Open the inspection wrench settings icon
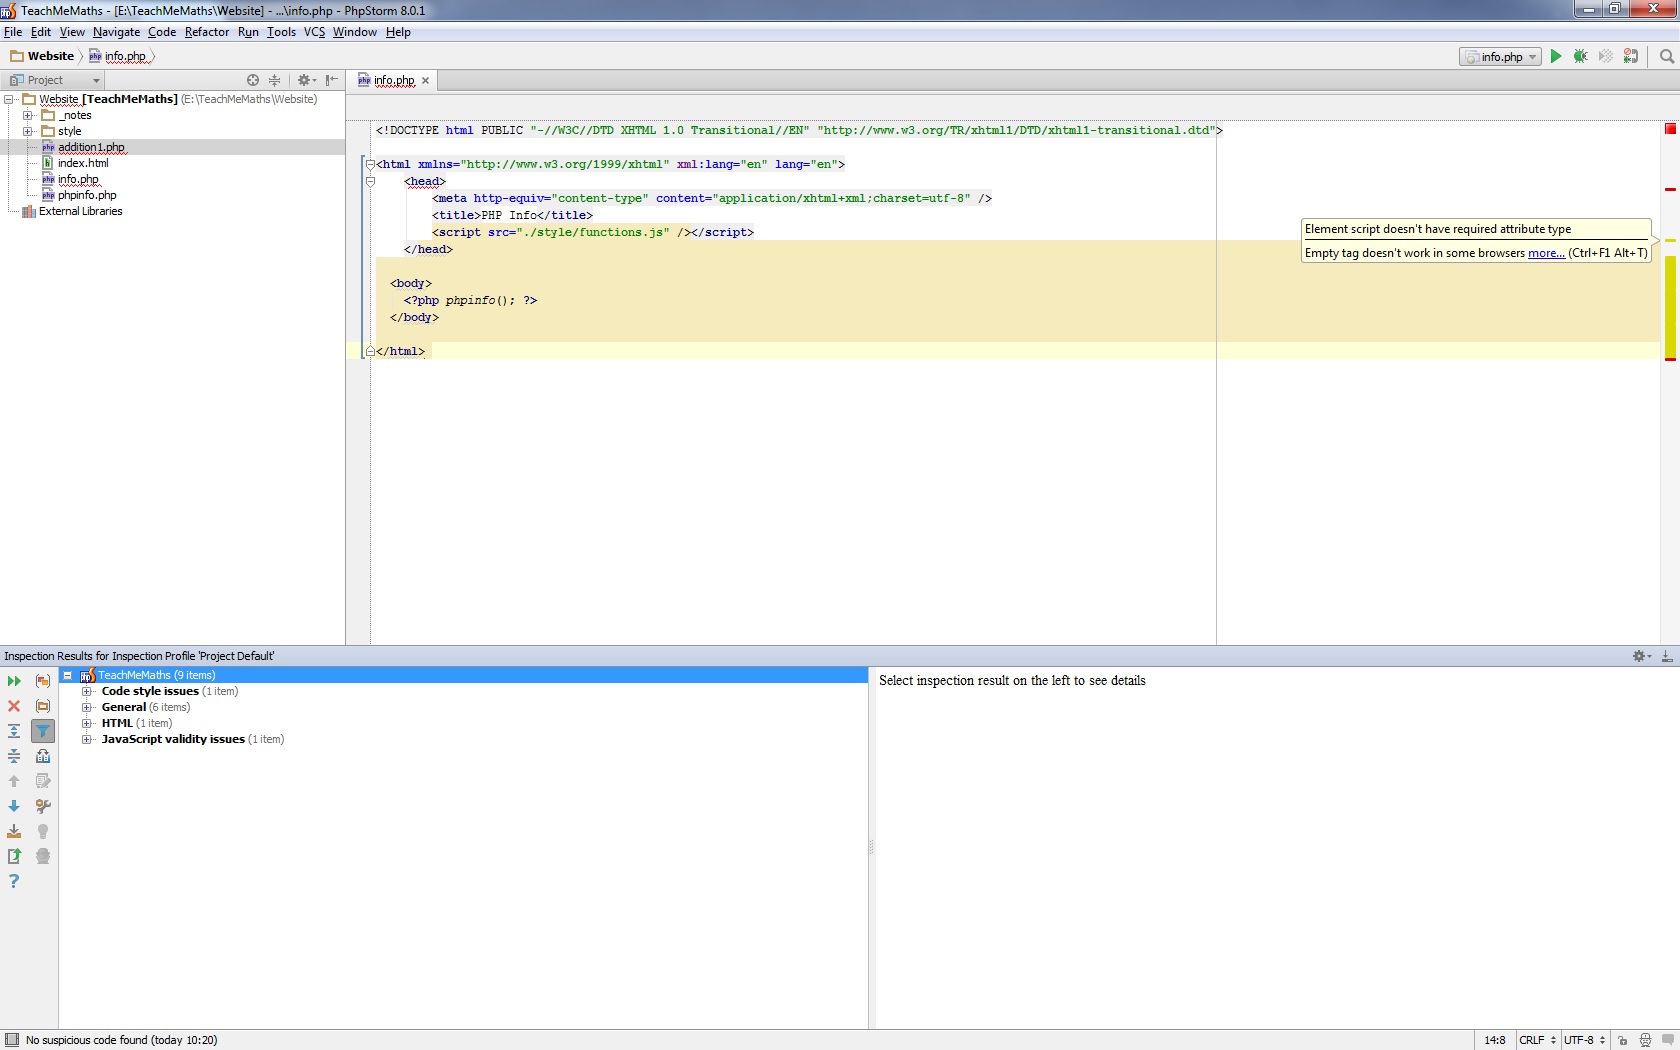The width and height of the screenshot is (1680, 1050). pyautogui.click(x=43, y=806)
